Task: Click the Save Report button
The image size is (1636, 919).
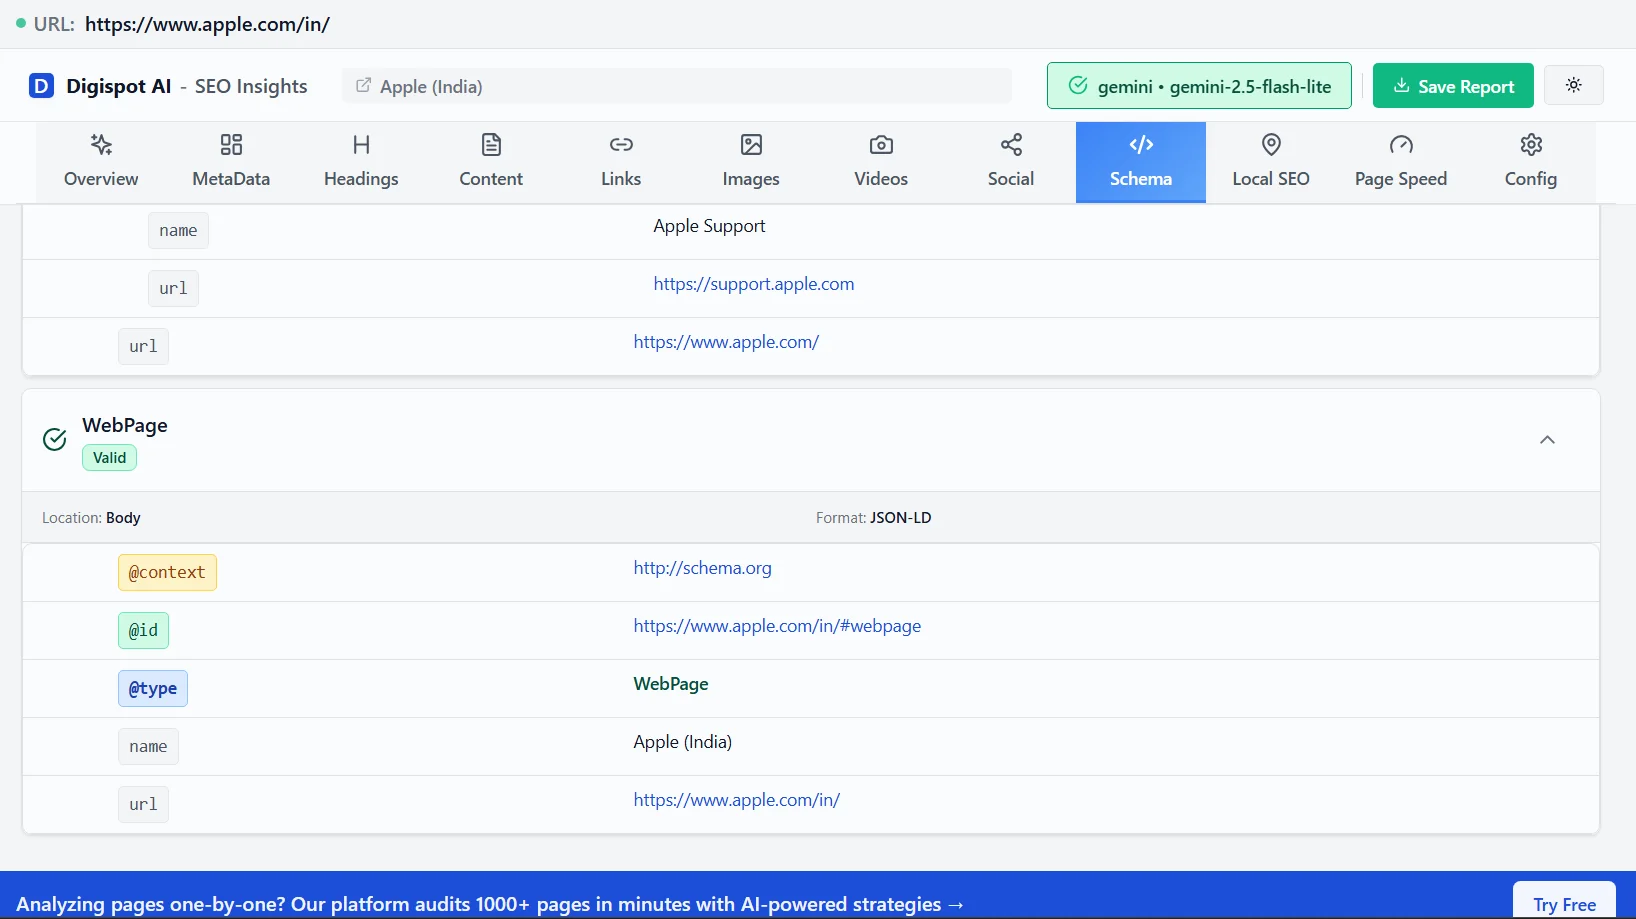Action: (x=1453, y=85)
